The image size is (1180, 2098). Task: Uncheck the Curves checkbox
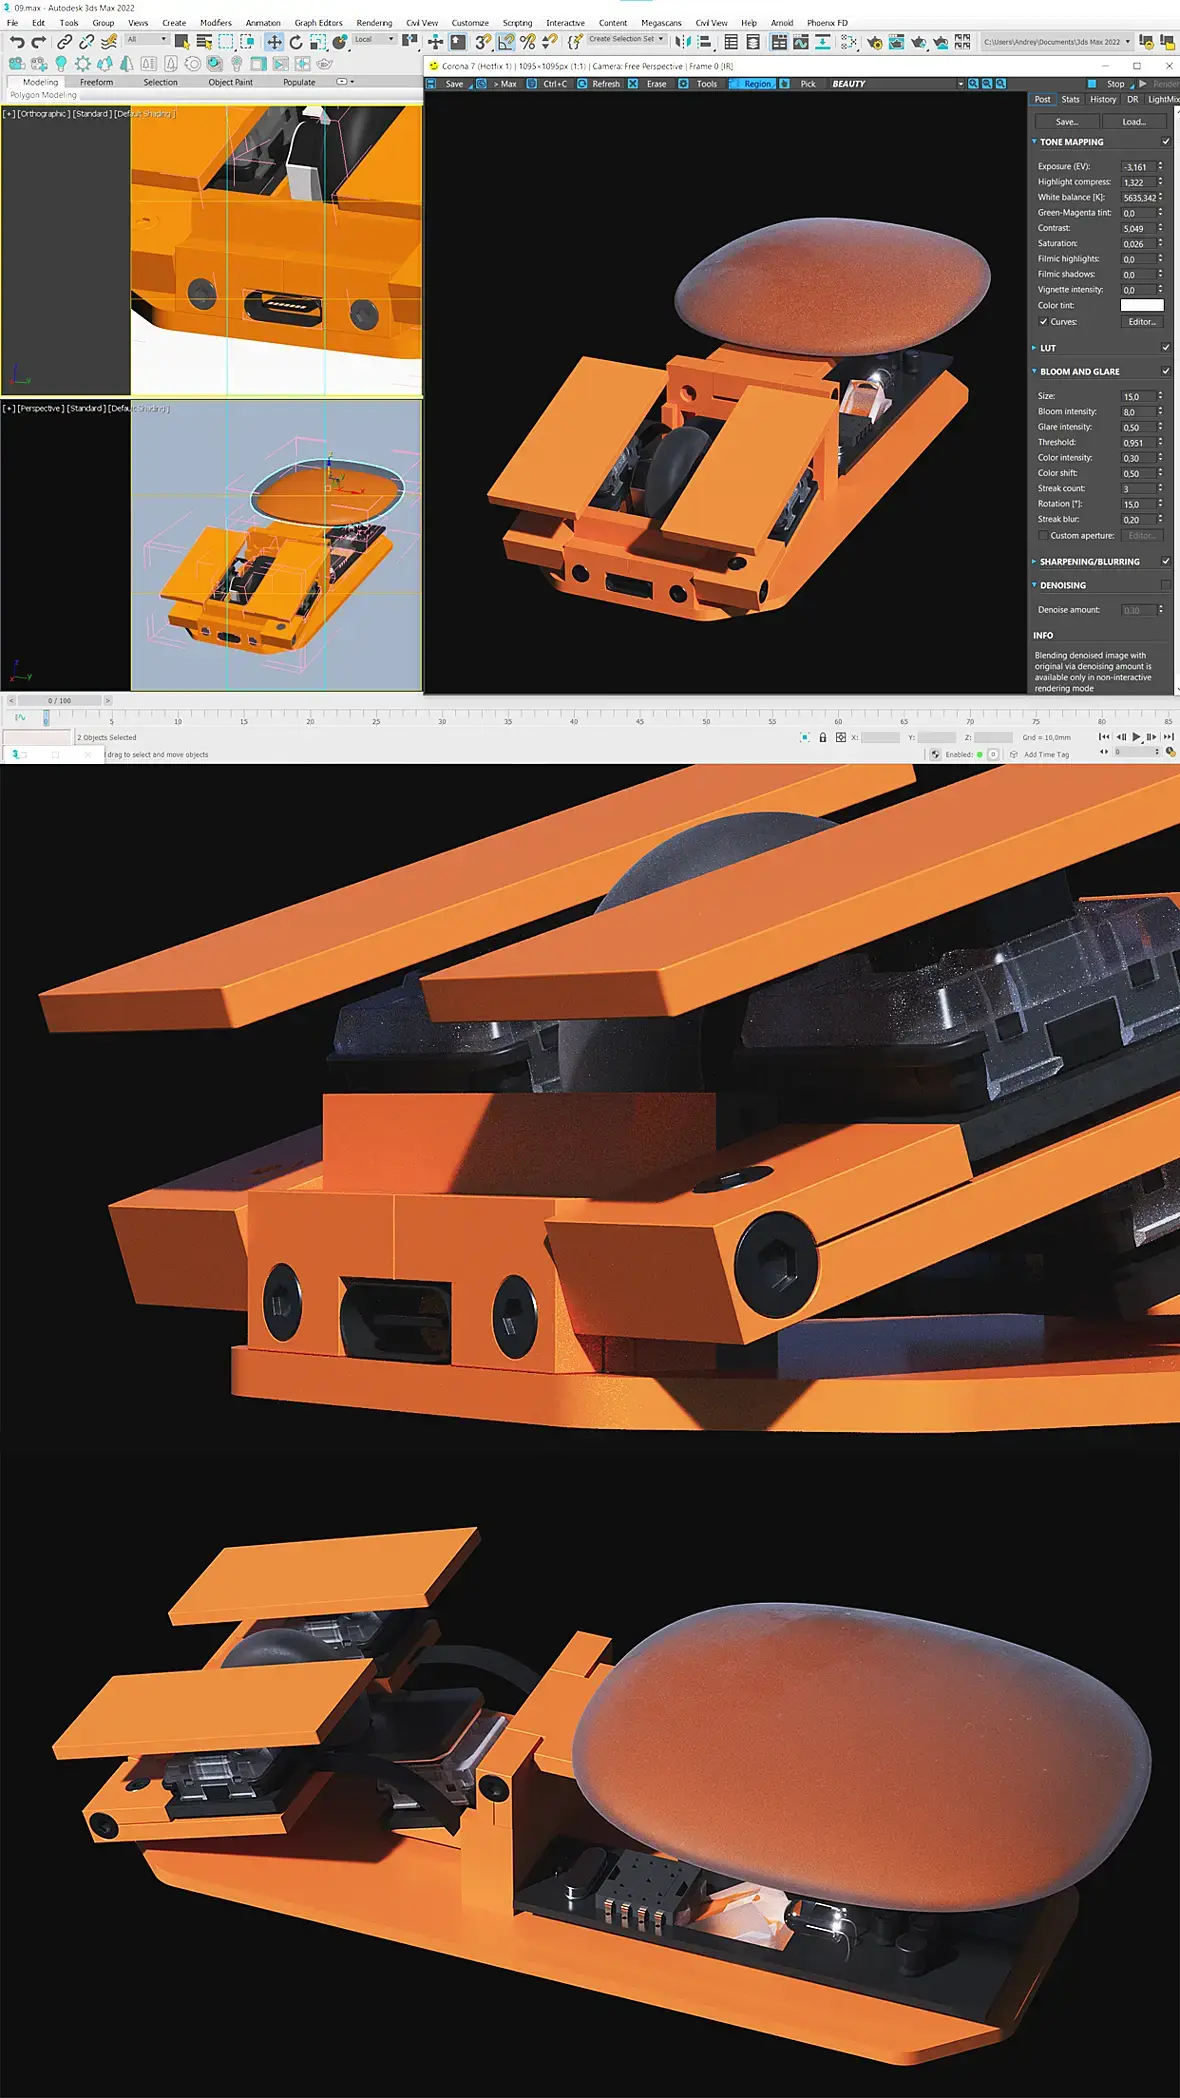coord(1043,322)
